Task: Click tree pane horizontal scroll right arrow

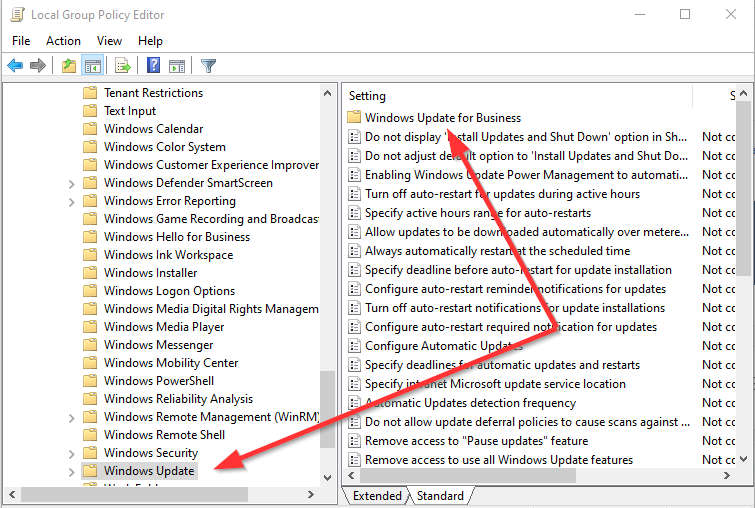Action: [311, 494]
